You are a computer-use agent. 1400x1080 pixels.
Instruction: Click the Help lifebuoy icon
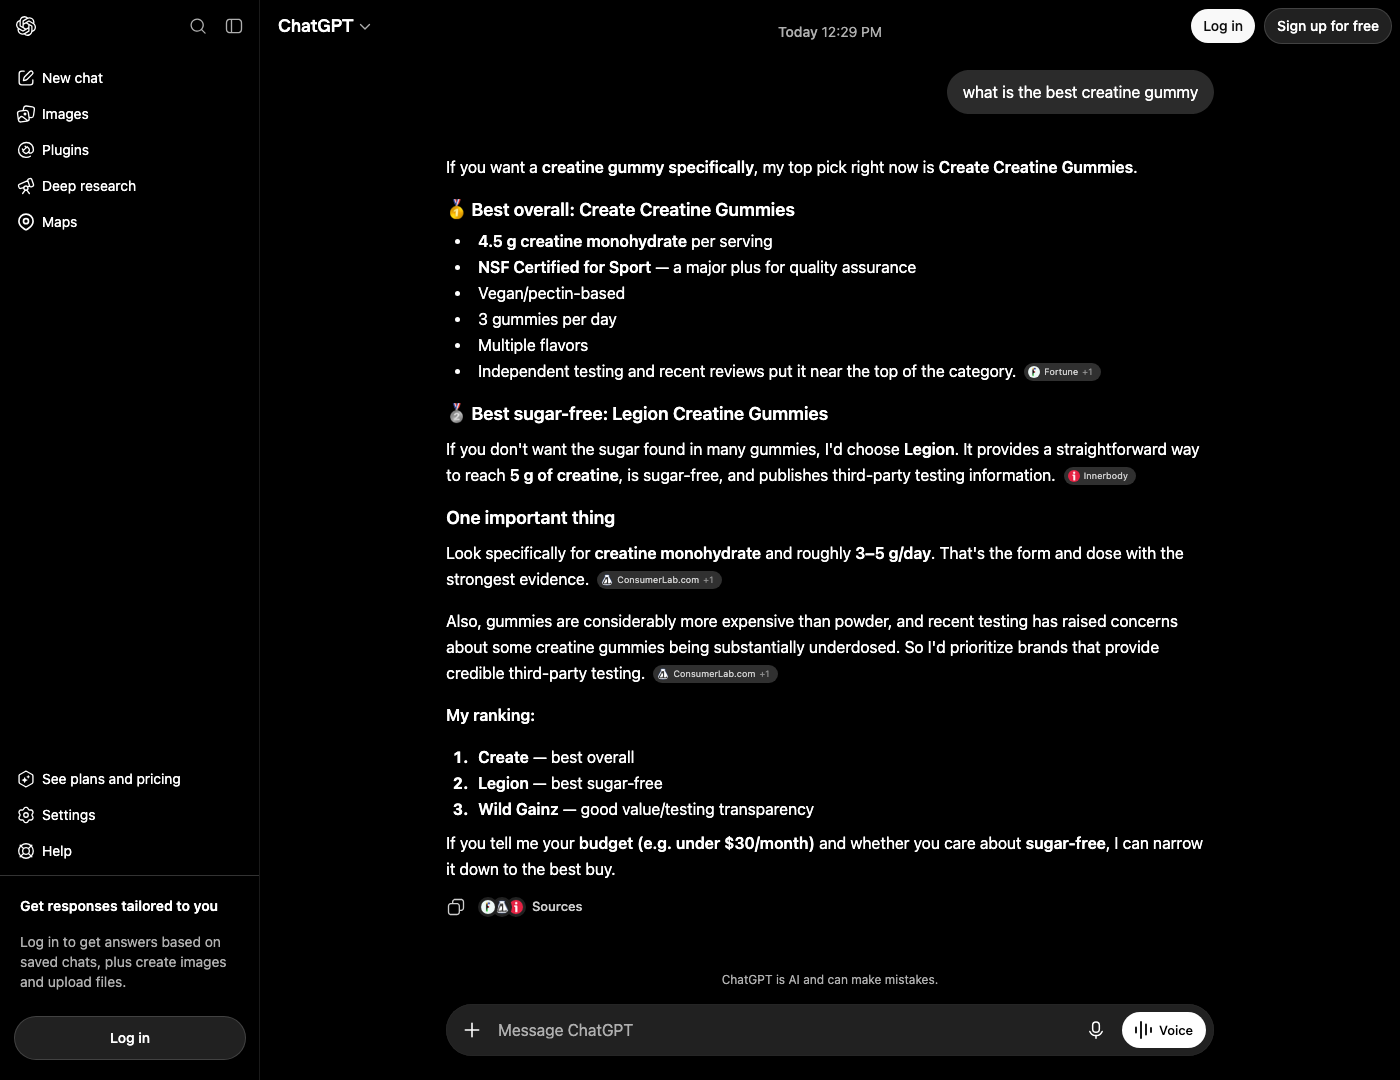click(x=26, y=851)
